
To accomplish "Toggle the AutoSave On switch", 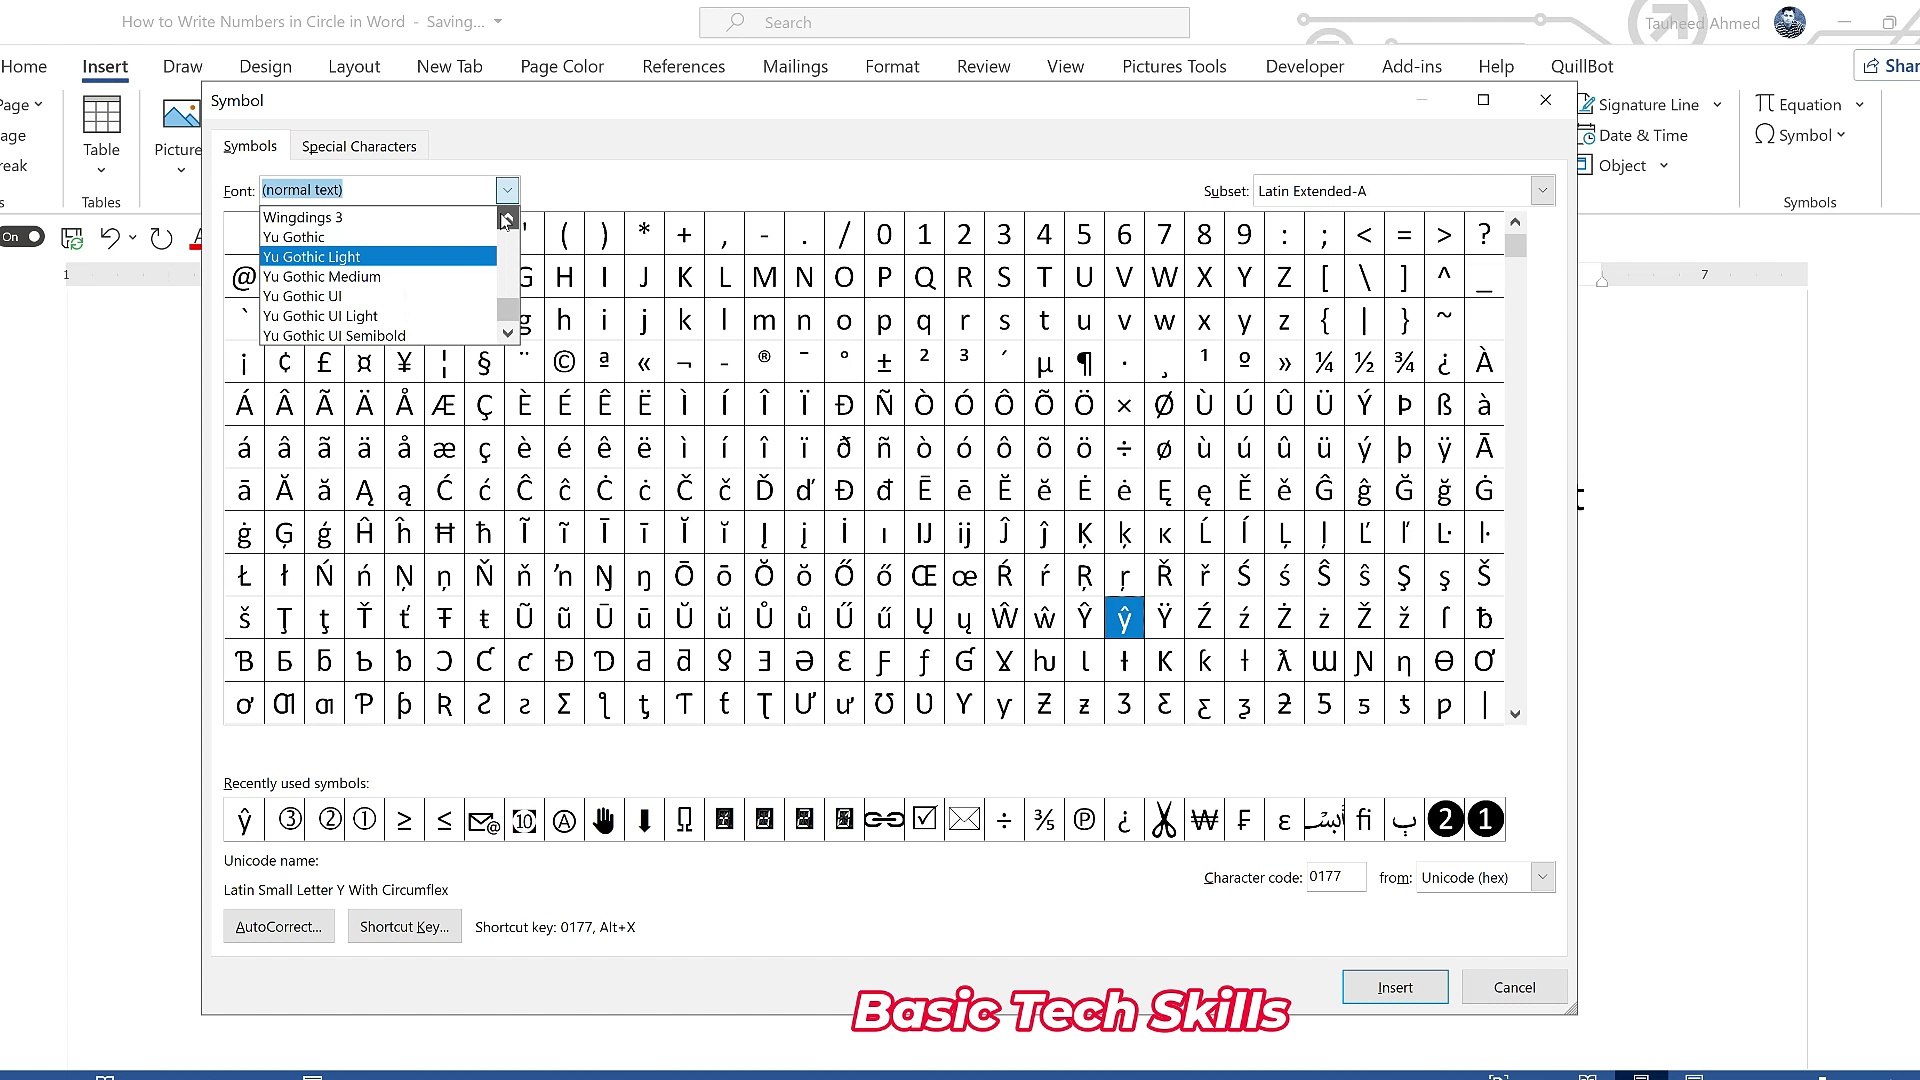I will pyautogui.click(x=23, y=237).
